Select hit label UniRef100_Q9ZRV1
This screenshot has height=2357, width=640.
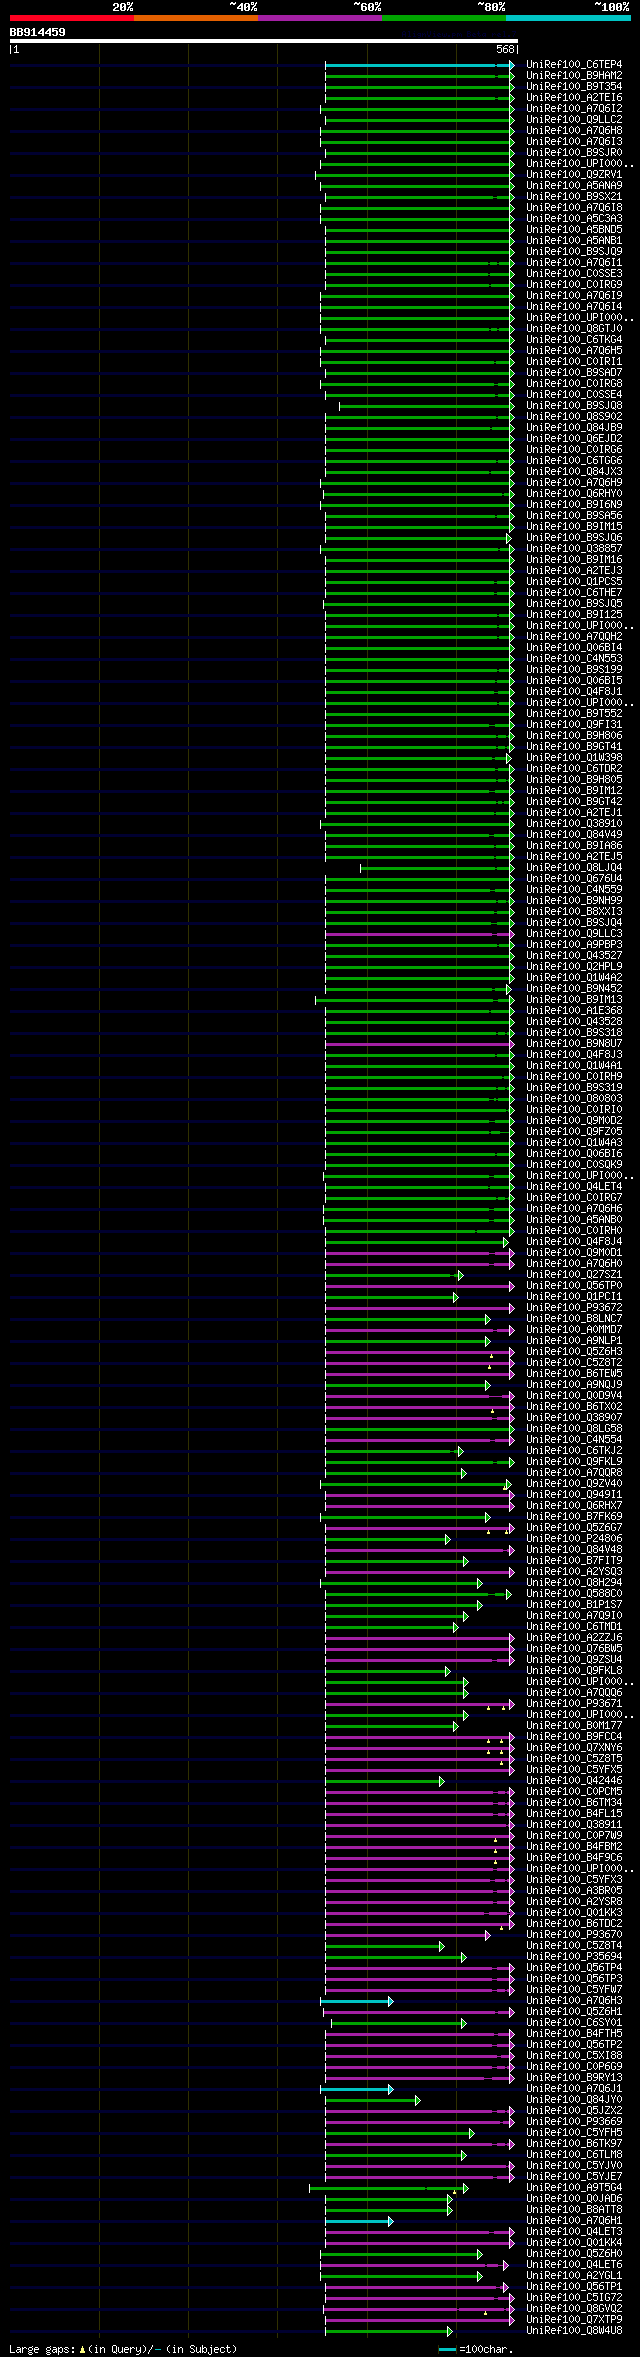coord(574,175)
